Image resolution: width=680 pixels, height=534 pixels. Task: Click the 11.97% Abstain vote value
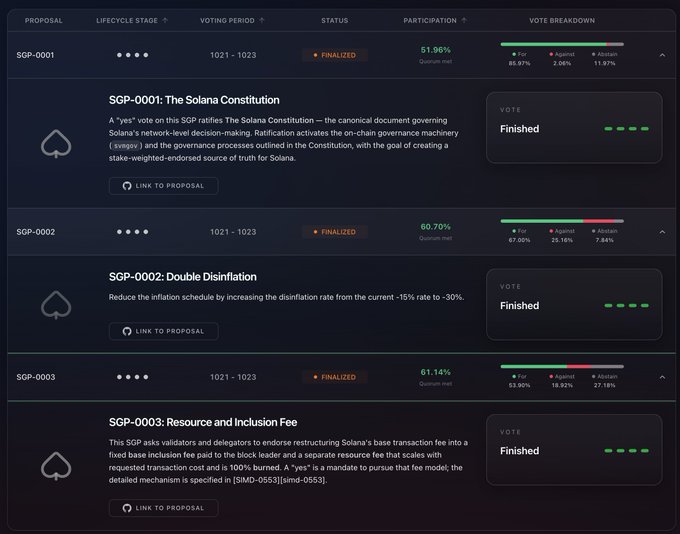click(605, 63)
